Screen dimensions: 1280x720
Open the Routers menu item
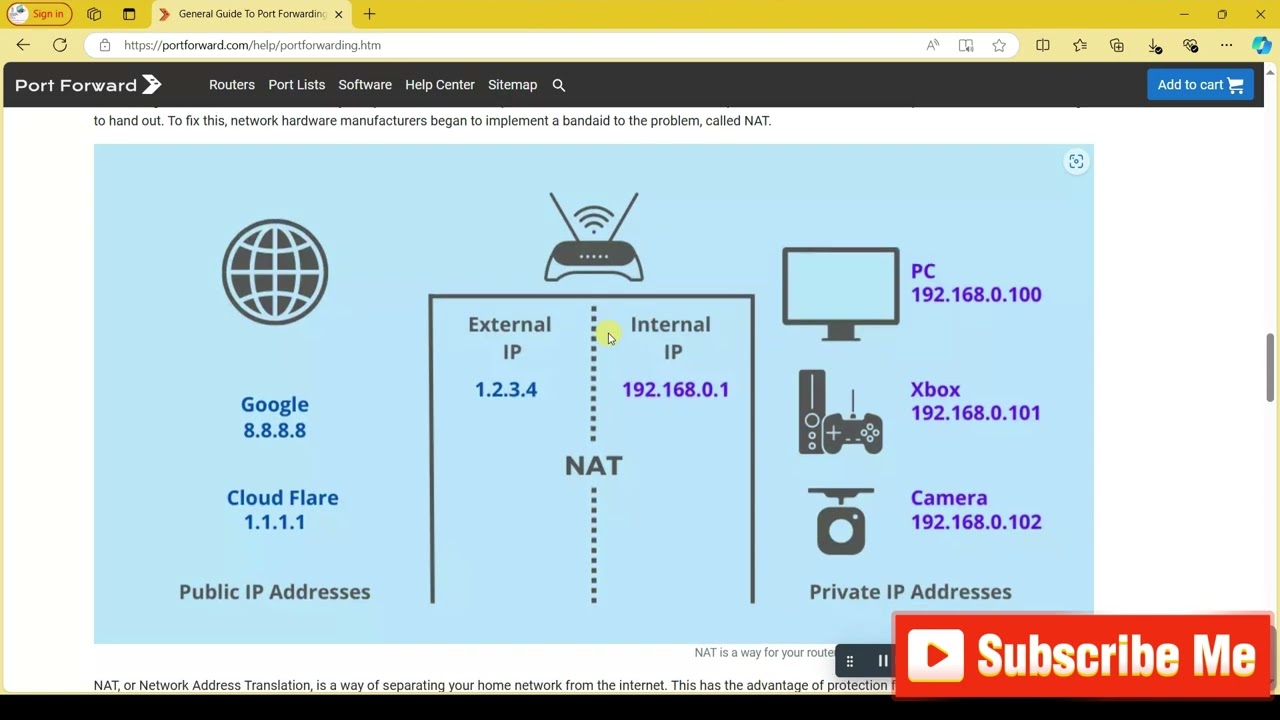pos(232,85)
